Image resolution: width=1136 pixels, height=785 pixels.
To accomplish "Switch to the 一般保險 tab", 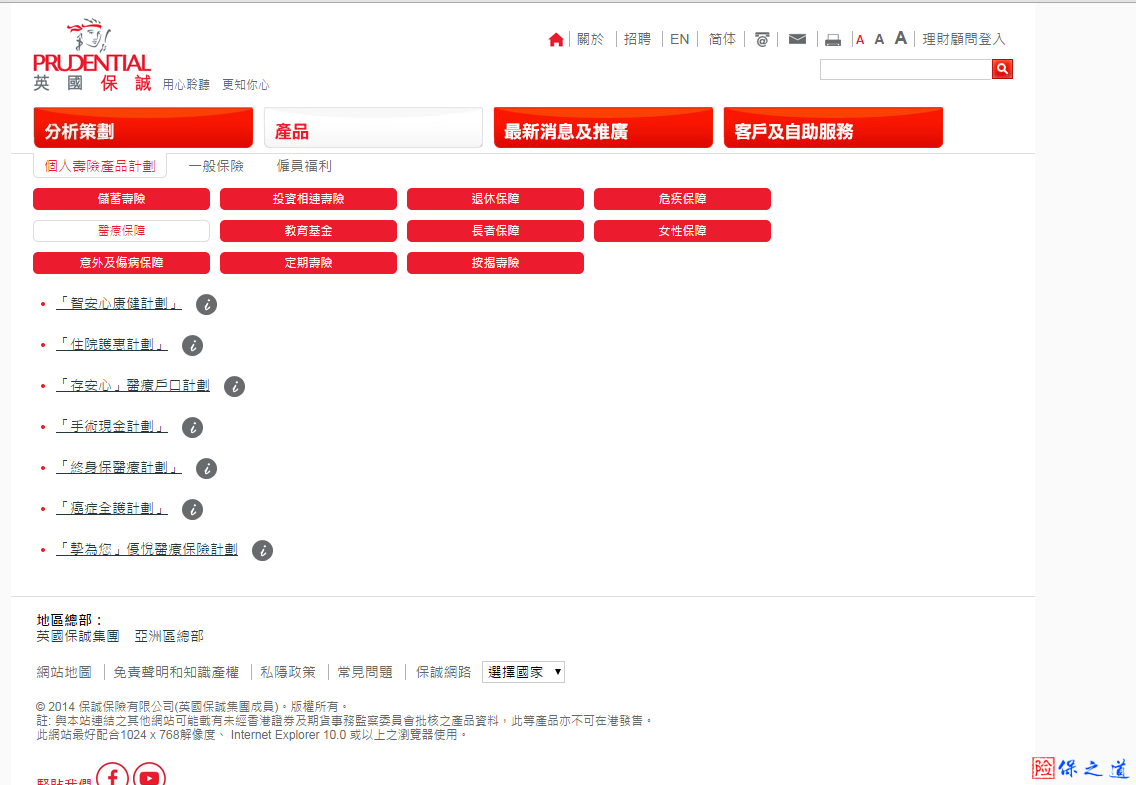I will (x=216, y=166).
